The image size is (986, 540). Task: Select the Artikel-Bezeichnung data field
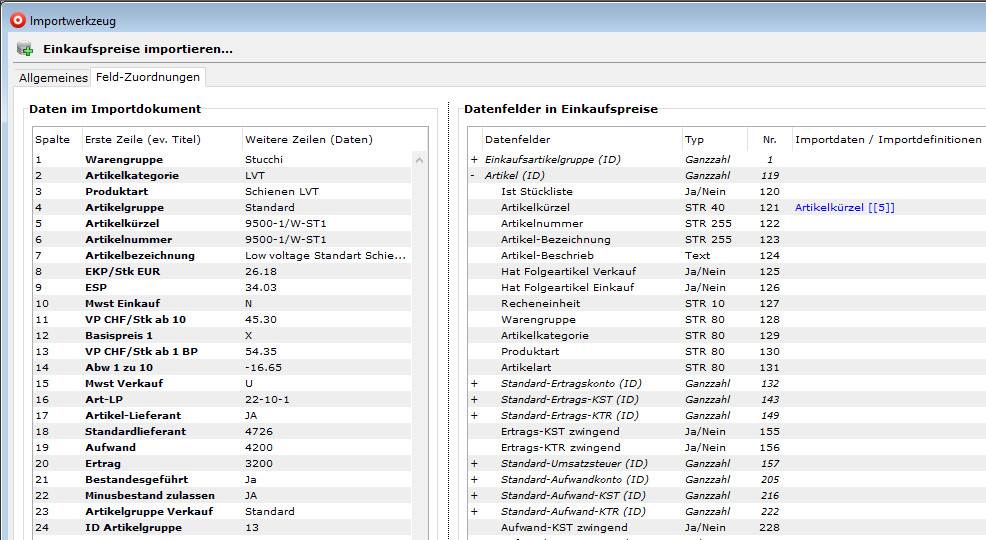pos(555,240)
